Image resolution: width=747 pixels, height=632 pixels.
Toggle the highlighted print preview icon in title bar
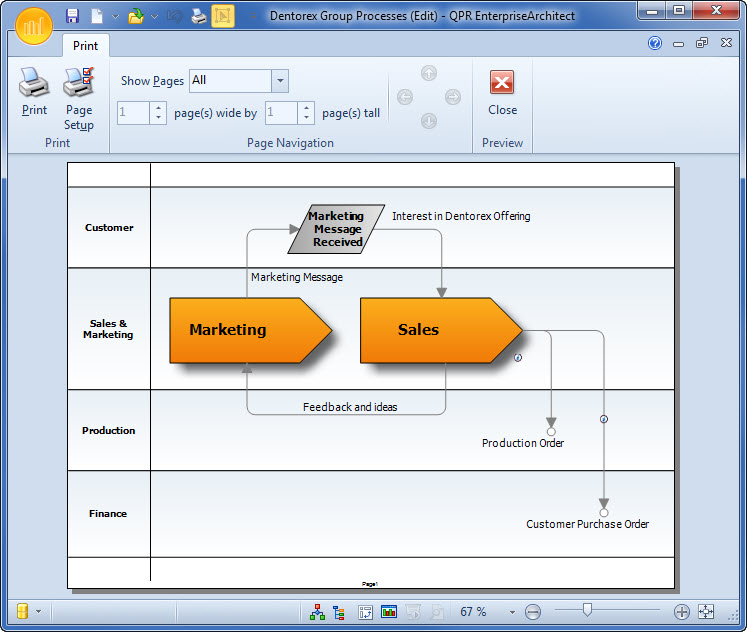[x=223, y=16]
